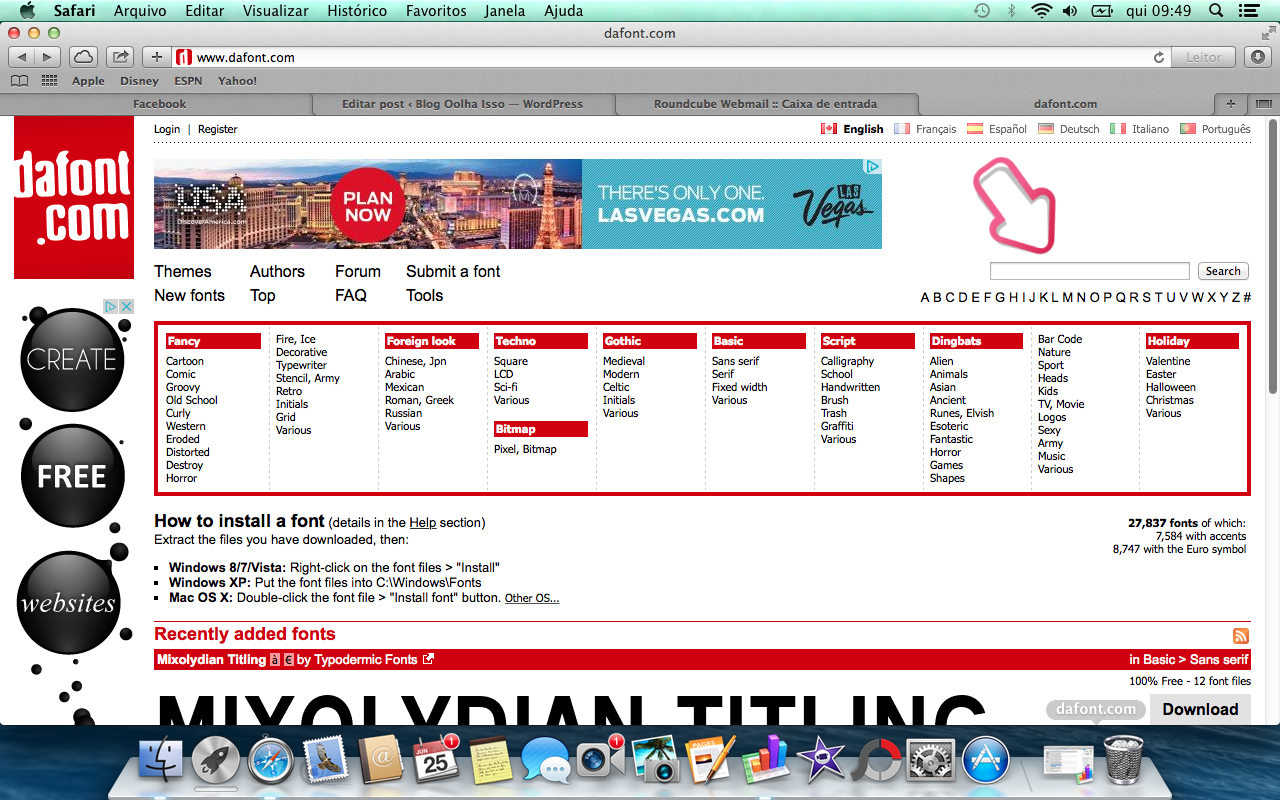The width and height of the screenshot is (1280, 800).
Task: Open the Help link in install instructions
Action: (423, 522)
